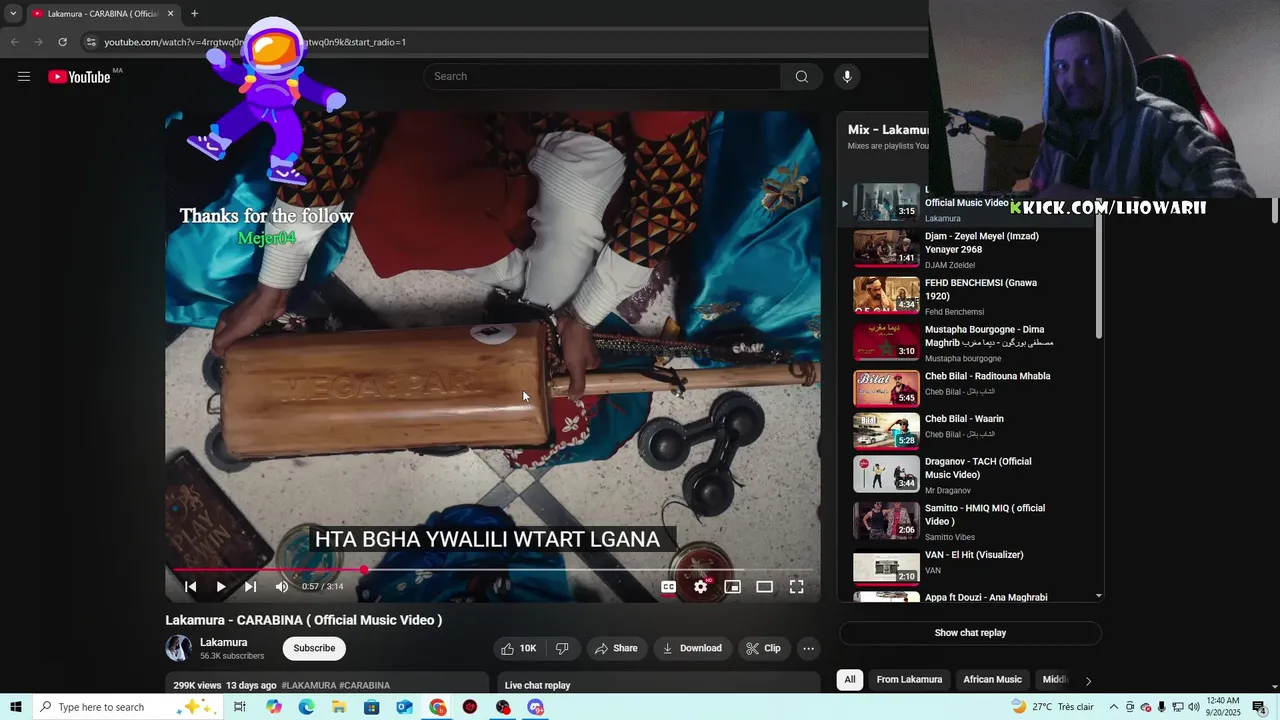
Task: Open File Explorer from the taskbar
Action: (x=339, y=707)
